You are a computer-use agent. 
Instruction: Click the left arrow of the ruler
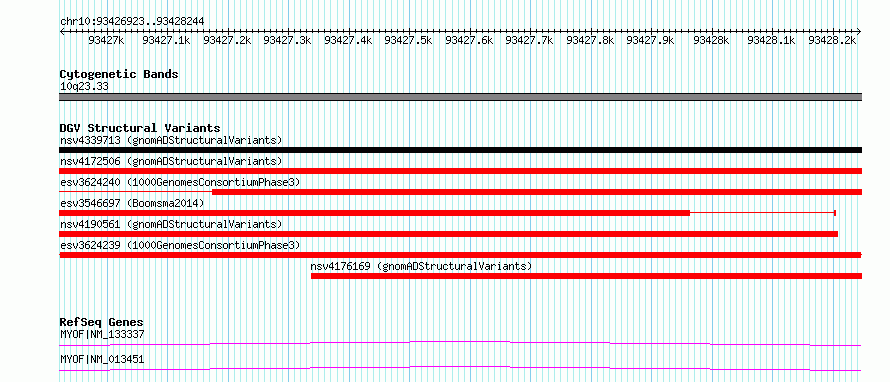(62, 31)
